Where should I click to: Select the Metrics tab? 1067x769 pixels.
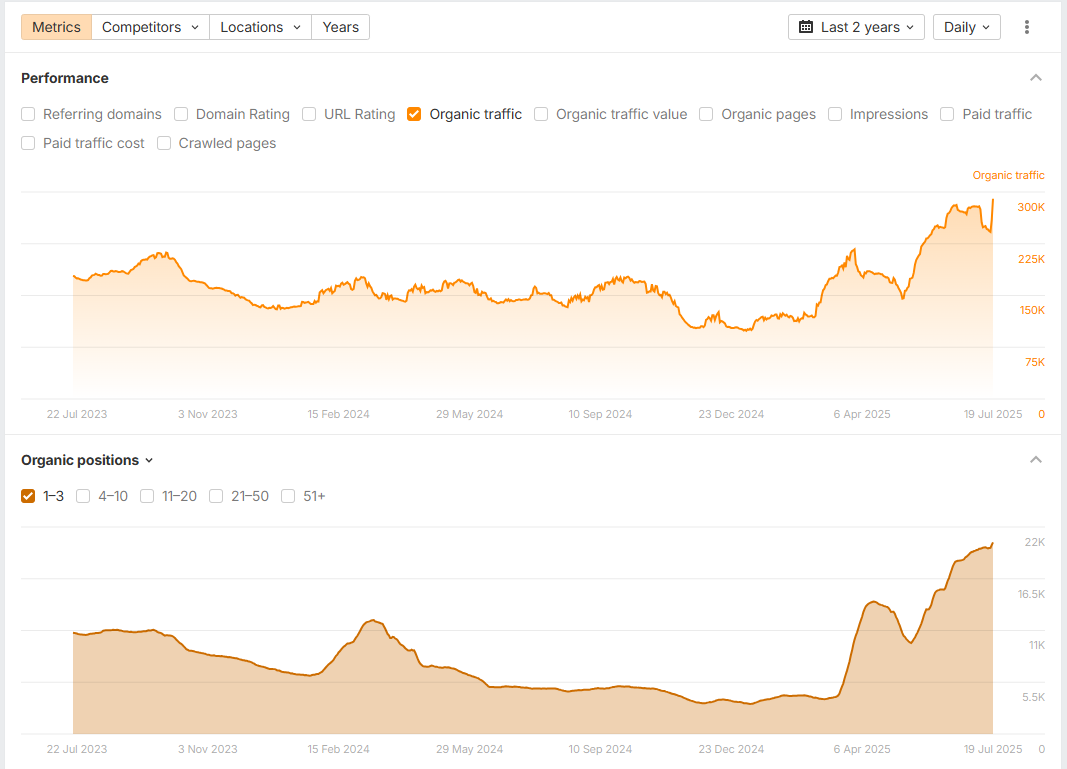pos(56,27)
